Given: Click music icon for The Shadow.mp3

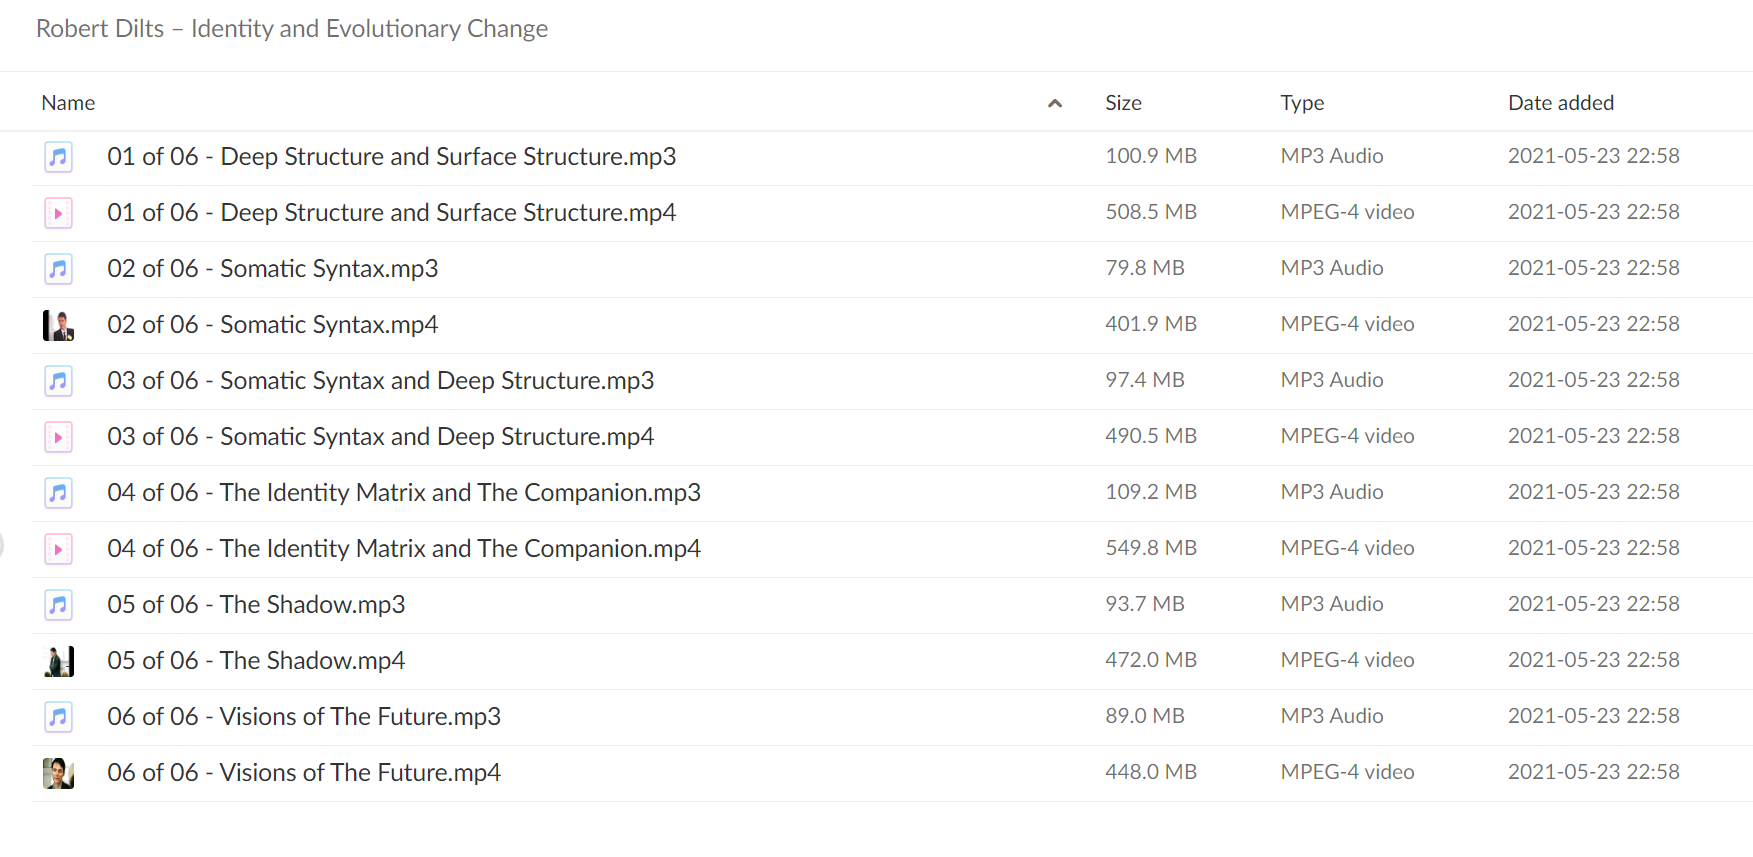Looking at the screenshot, I should tap(58, 605).
